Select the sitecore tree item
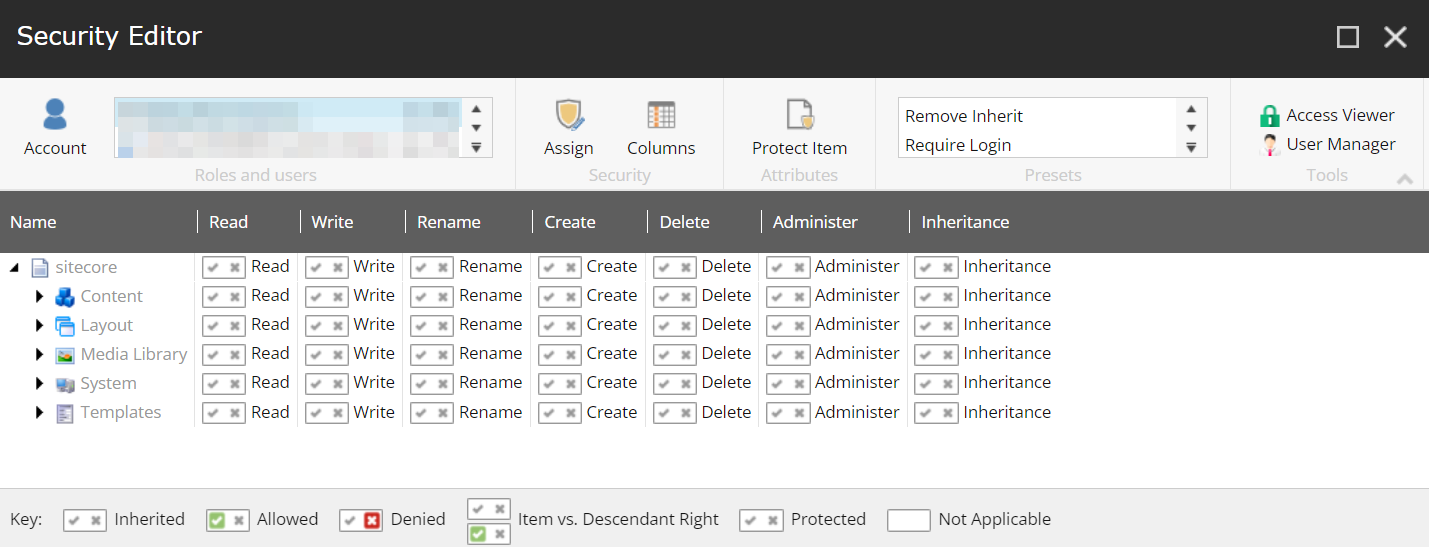Image resolution: width=1429 pixels, height=547 pixels. pyautogui.click(x=86, y=267)
